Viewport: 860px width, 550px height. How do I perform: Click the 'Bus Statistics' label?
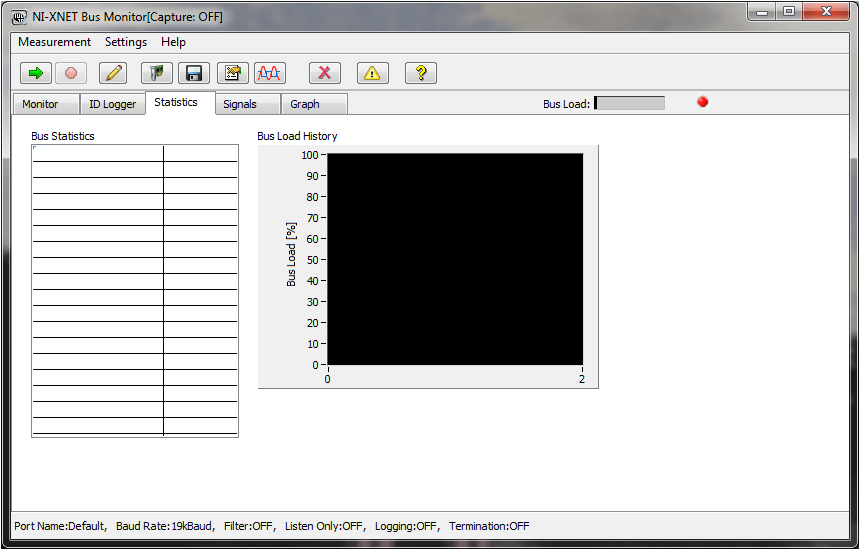click(63, 136)
